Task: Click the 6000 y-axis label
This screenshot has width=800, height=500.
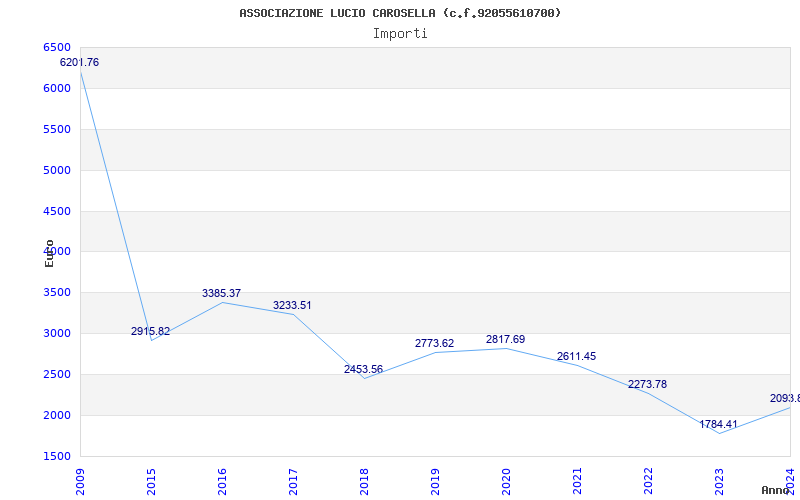Action: [57, 88]
